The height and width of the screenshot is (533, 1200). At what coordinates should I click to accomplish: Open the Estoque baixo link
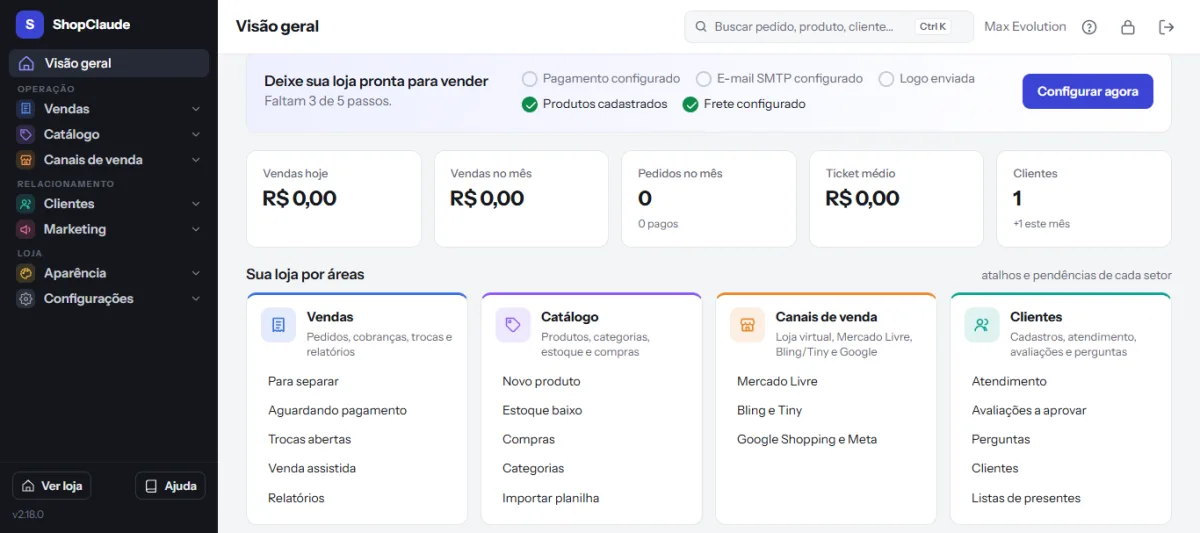(542, 410)
